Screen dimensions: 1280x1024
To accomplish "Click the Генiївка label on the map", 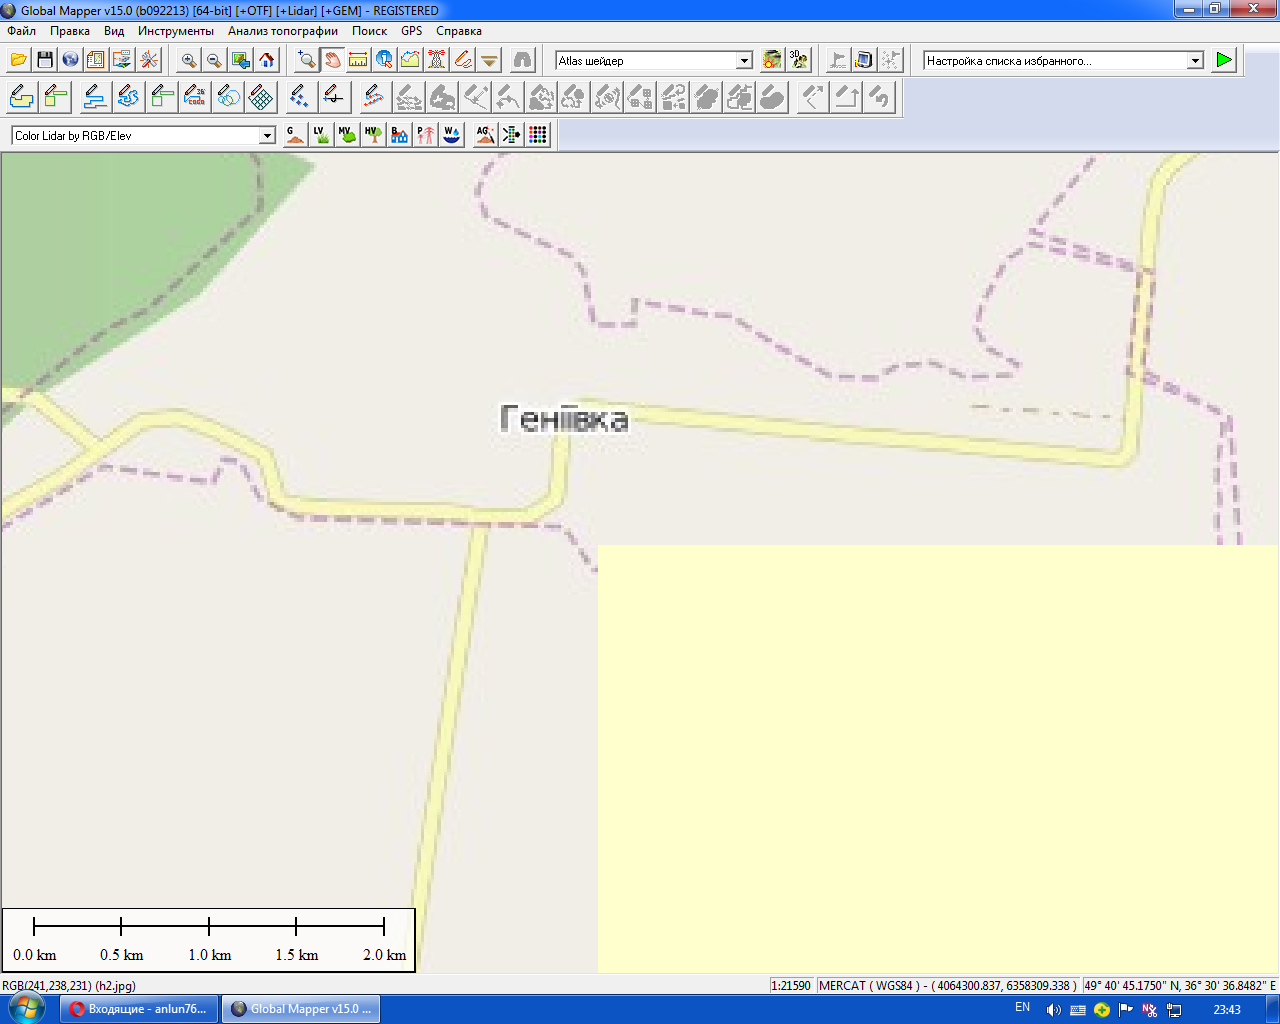I will (x=564, y=418).
